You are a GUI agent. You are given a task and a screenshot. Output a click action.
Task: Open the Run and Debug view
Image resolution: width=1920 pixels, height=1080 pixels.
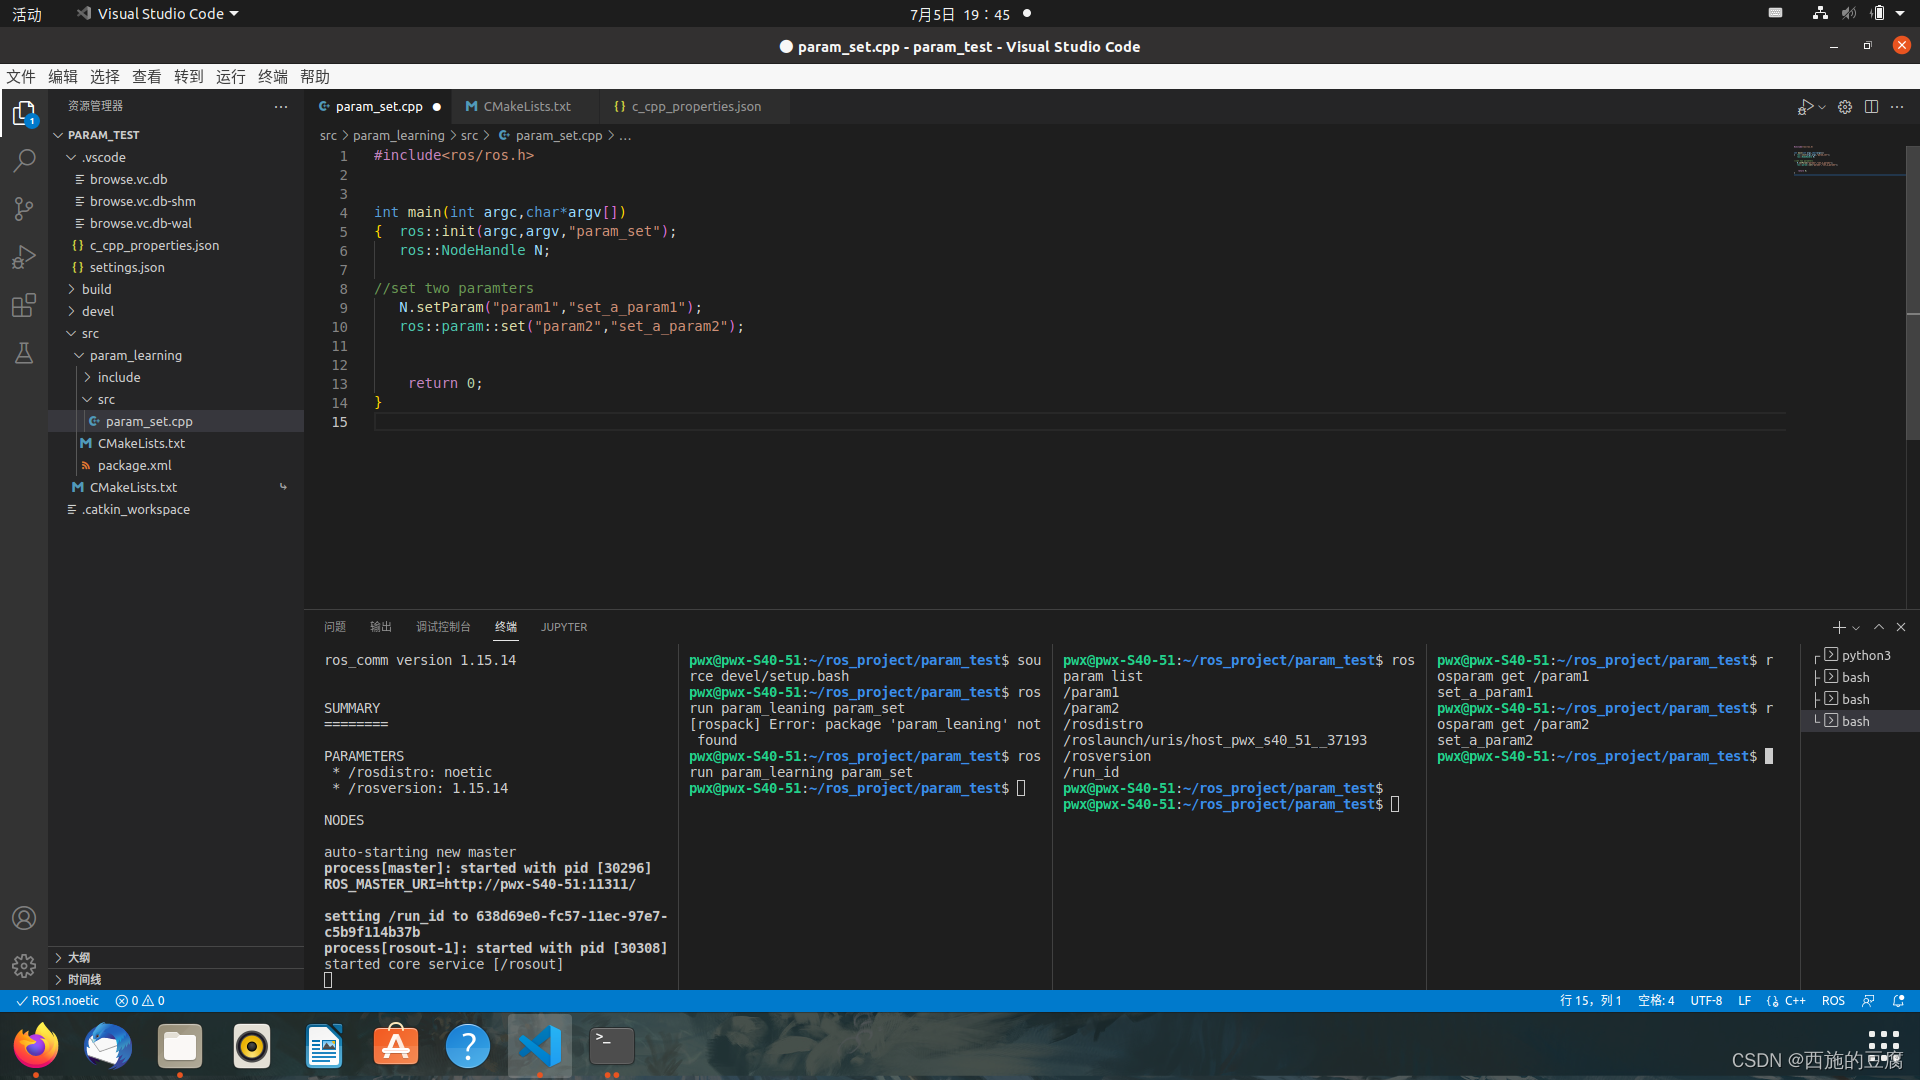[24, 257]
